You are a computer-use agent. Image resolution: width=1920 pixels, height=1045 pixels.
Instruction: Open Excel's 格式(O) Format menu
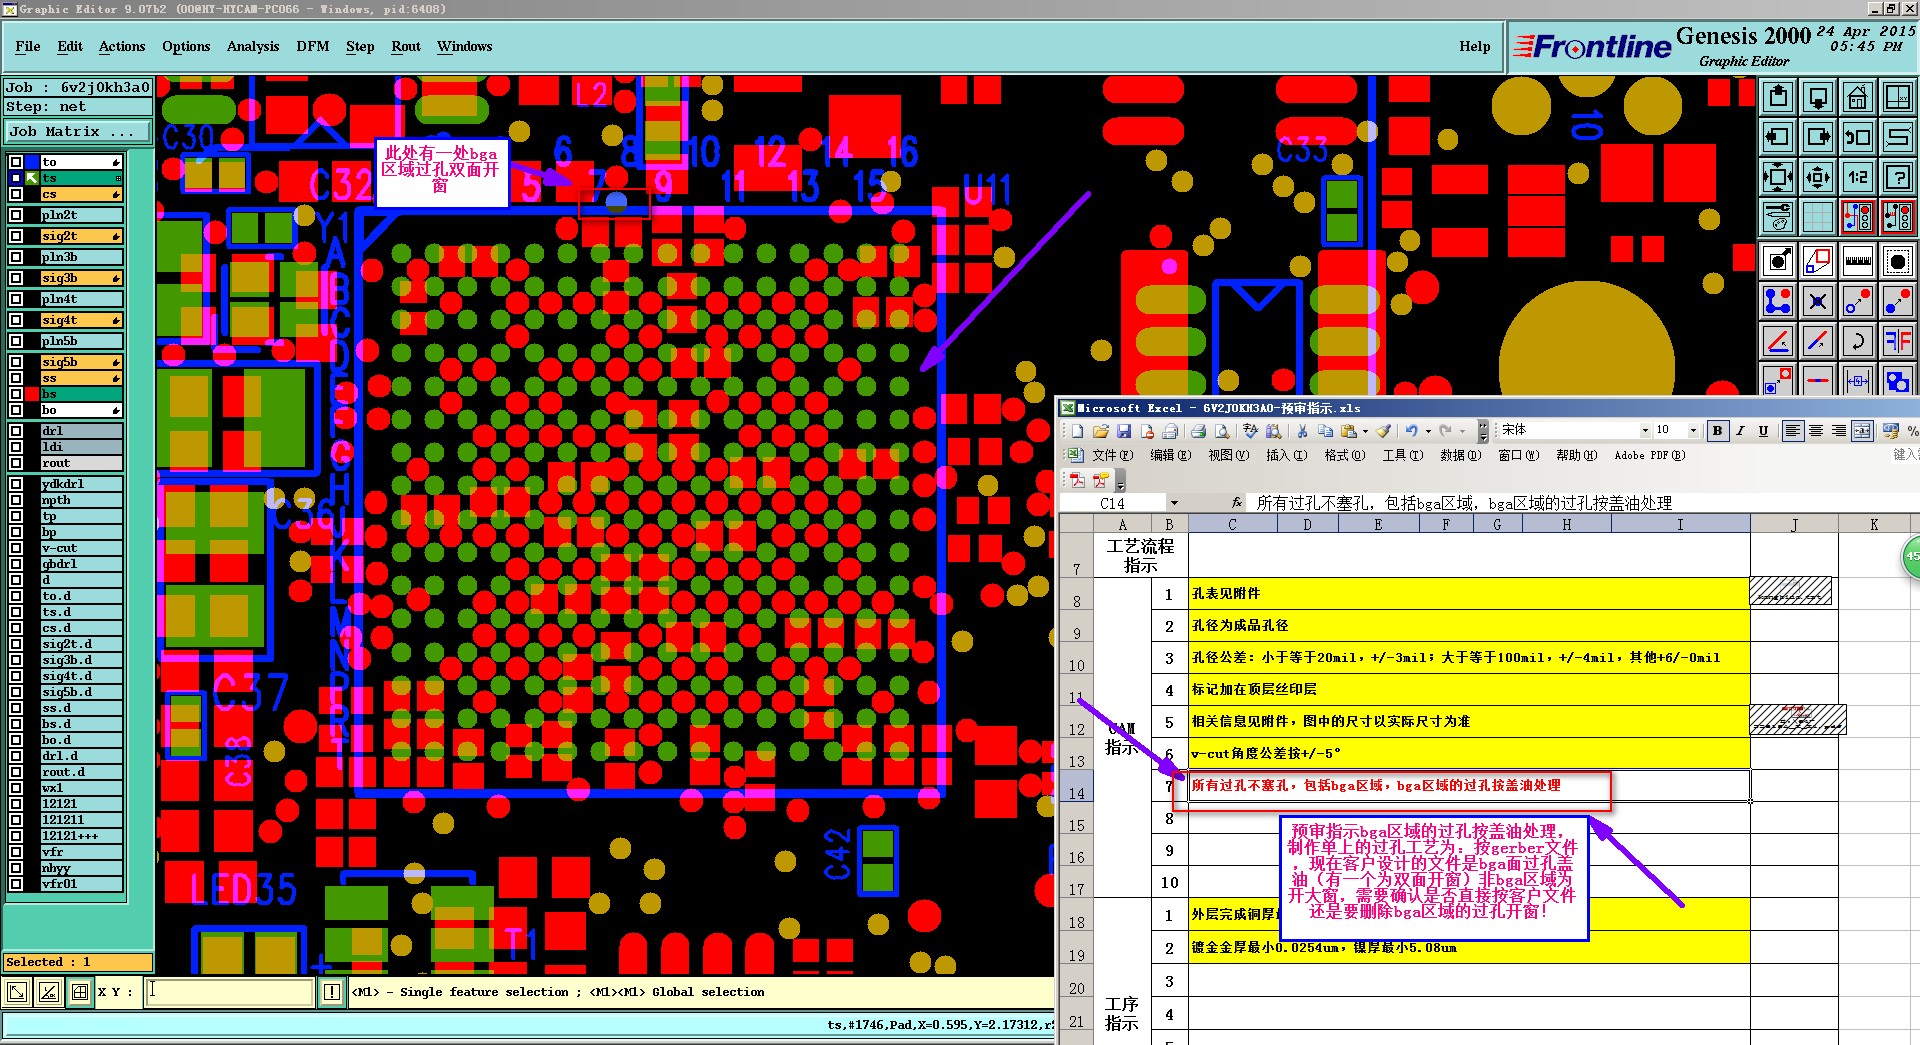tap(1344, 455)
